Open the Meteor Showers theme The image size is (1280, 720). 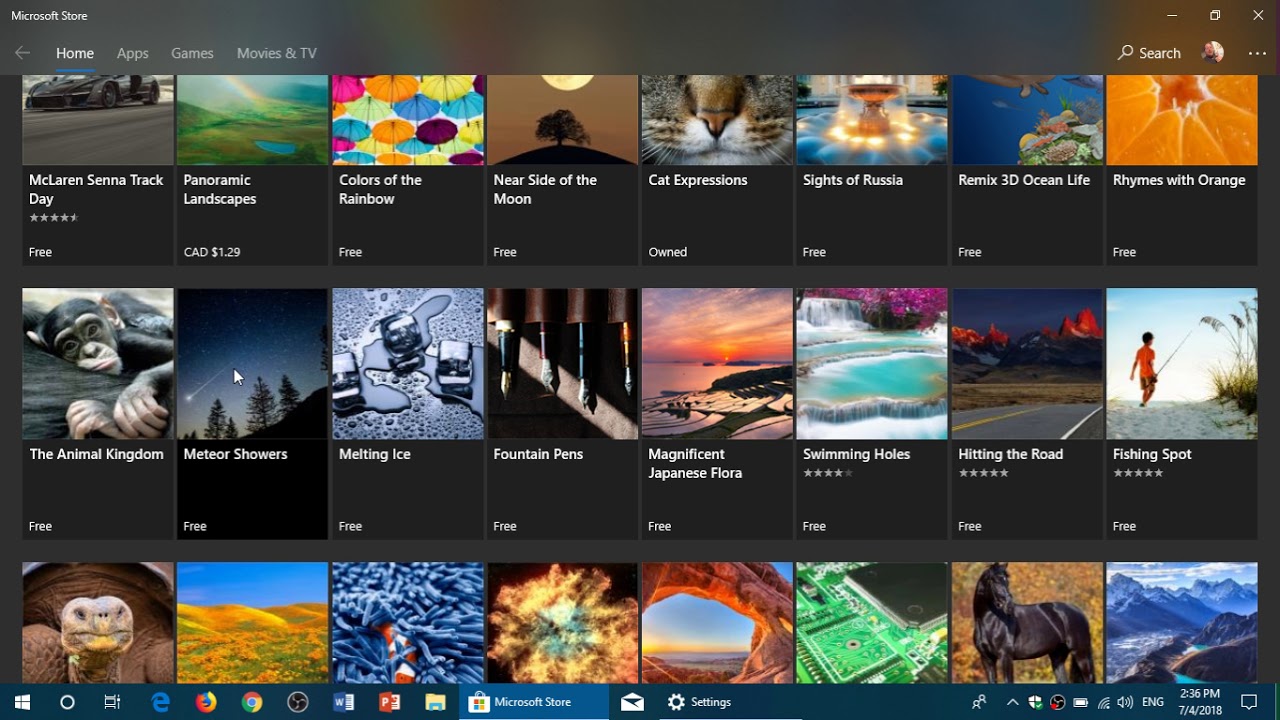[252, 414]
